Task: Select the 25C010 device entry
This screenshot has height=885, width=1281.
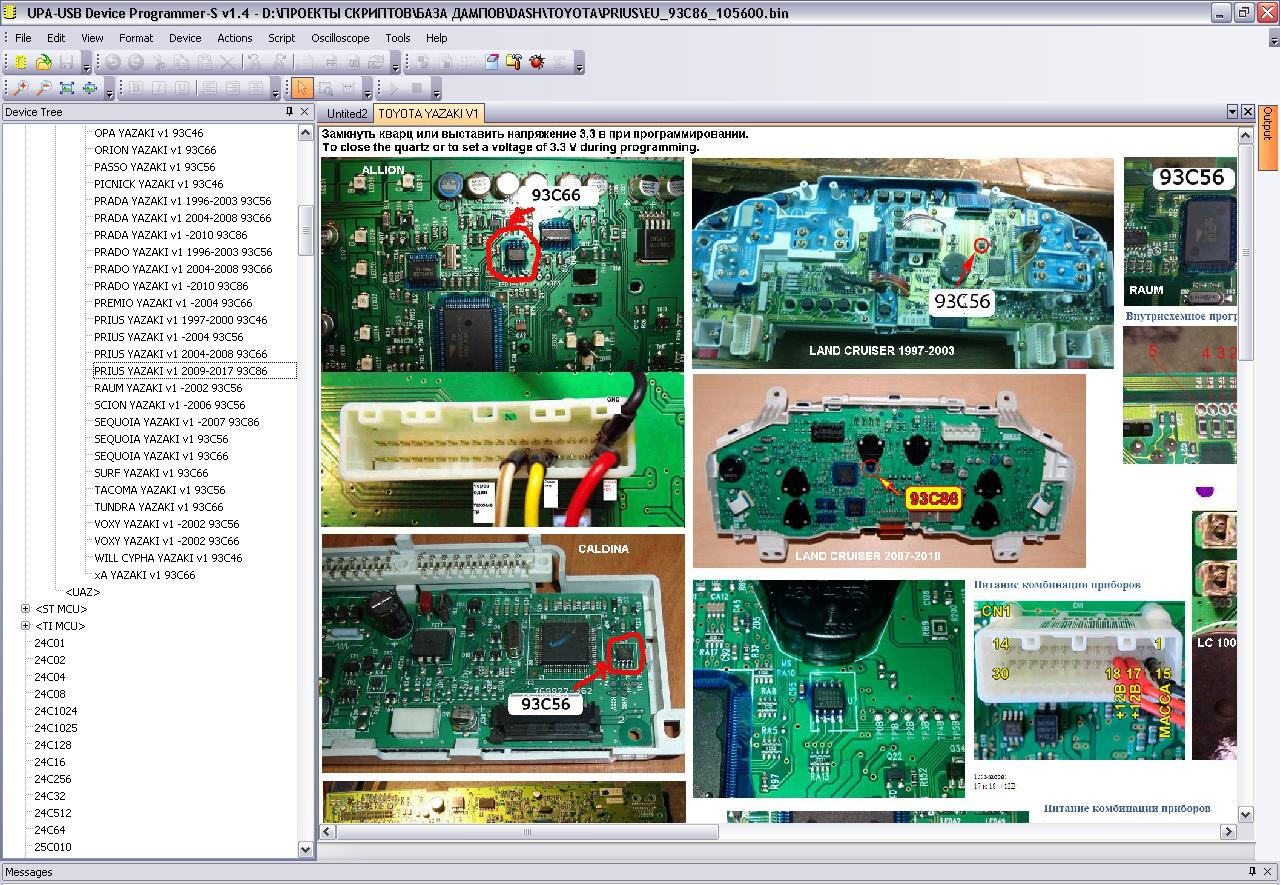Action: click(53, 847)
